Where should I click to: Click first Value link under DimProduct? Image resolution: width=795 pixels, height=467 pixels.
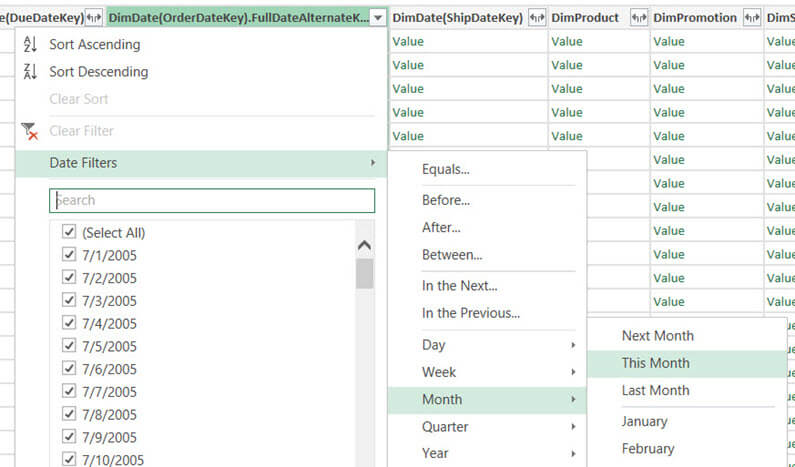pos(567,41)
